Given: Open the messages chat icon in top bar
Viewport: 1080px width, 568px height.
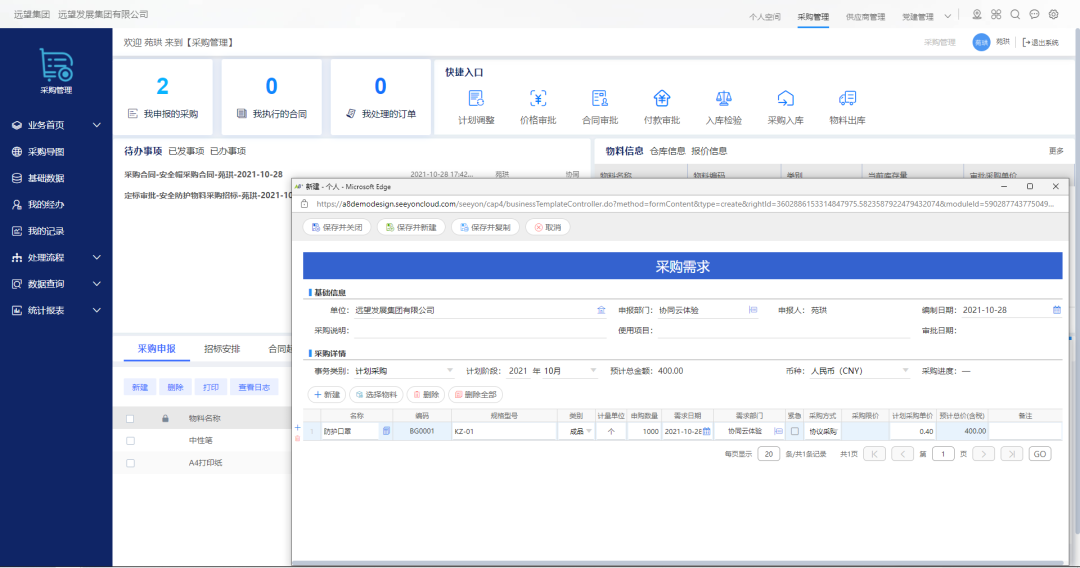Looking at the screenshot, I should 1035,14.
